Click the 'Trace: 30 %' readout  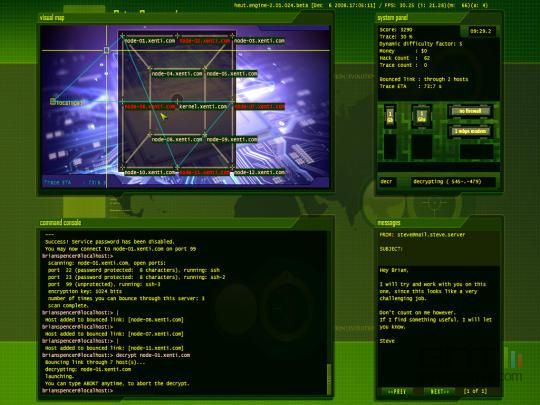pos(396,37)
